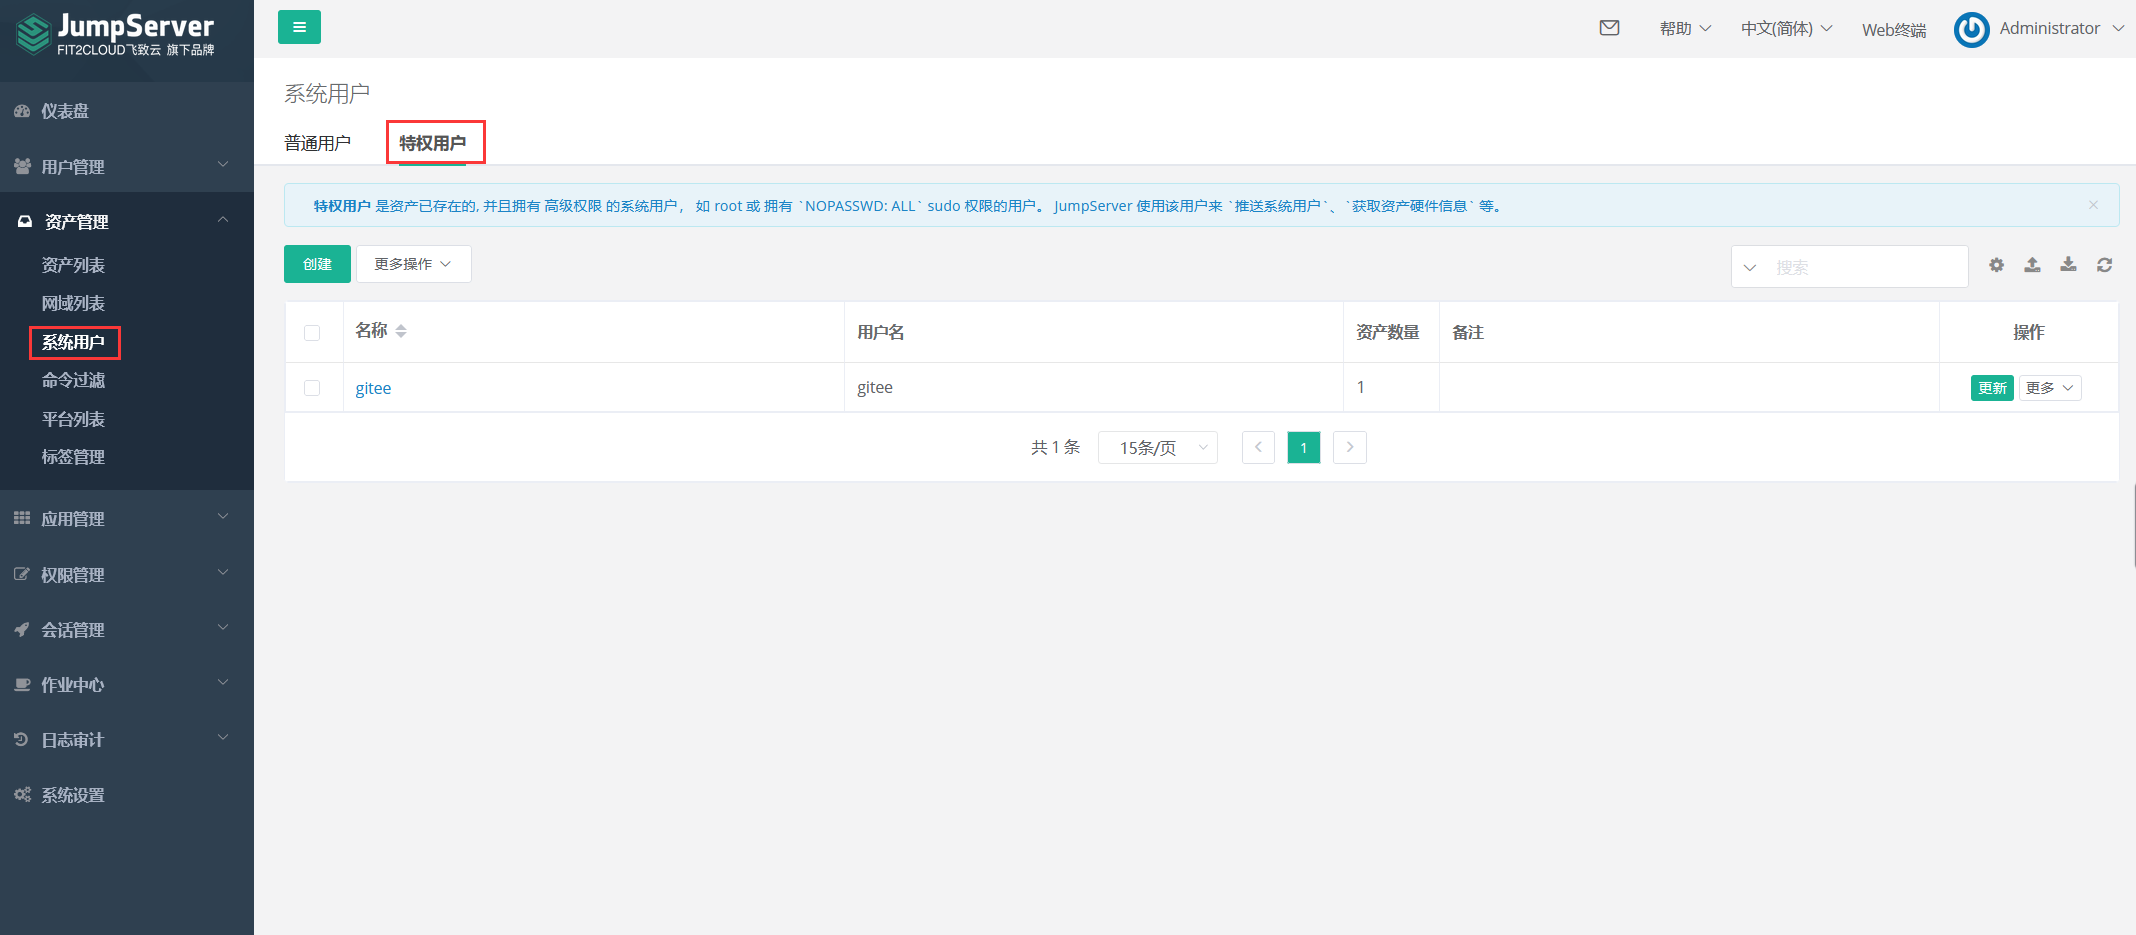
Task: Open 资产列表 in sidebar
Action: coord(73,265)
